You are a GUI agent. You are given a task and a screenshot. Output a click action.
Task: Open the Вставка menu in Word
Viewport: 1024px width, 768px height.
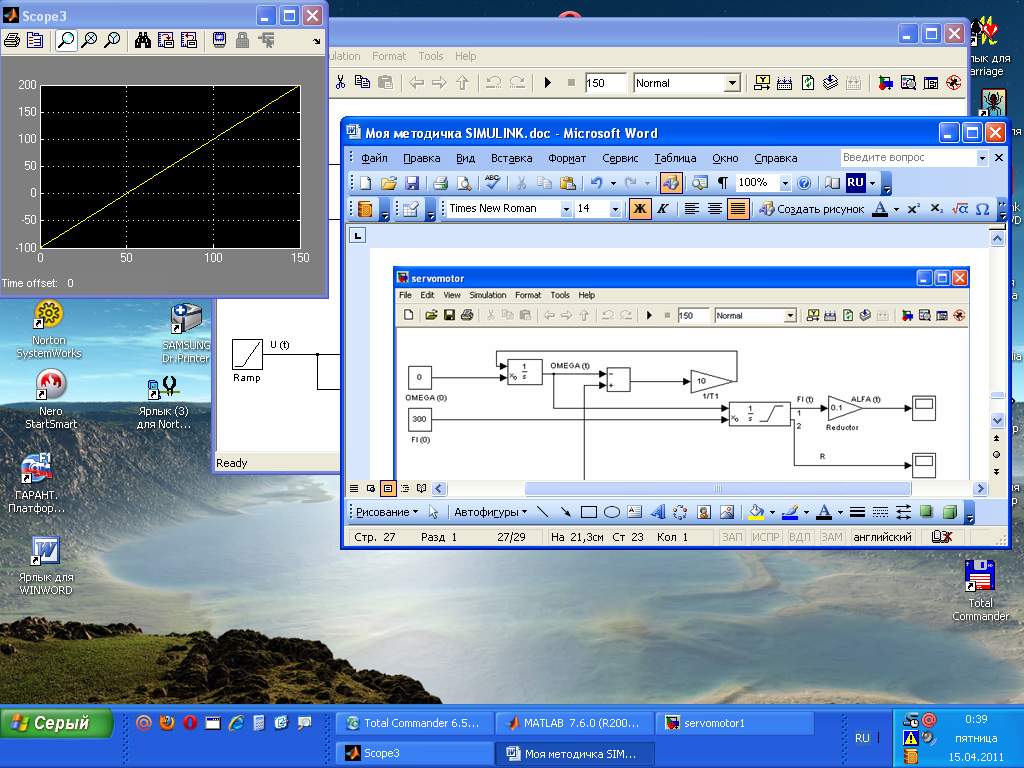511,158
